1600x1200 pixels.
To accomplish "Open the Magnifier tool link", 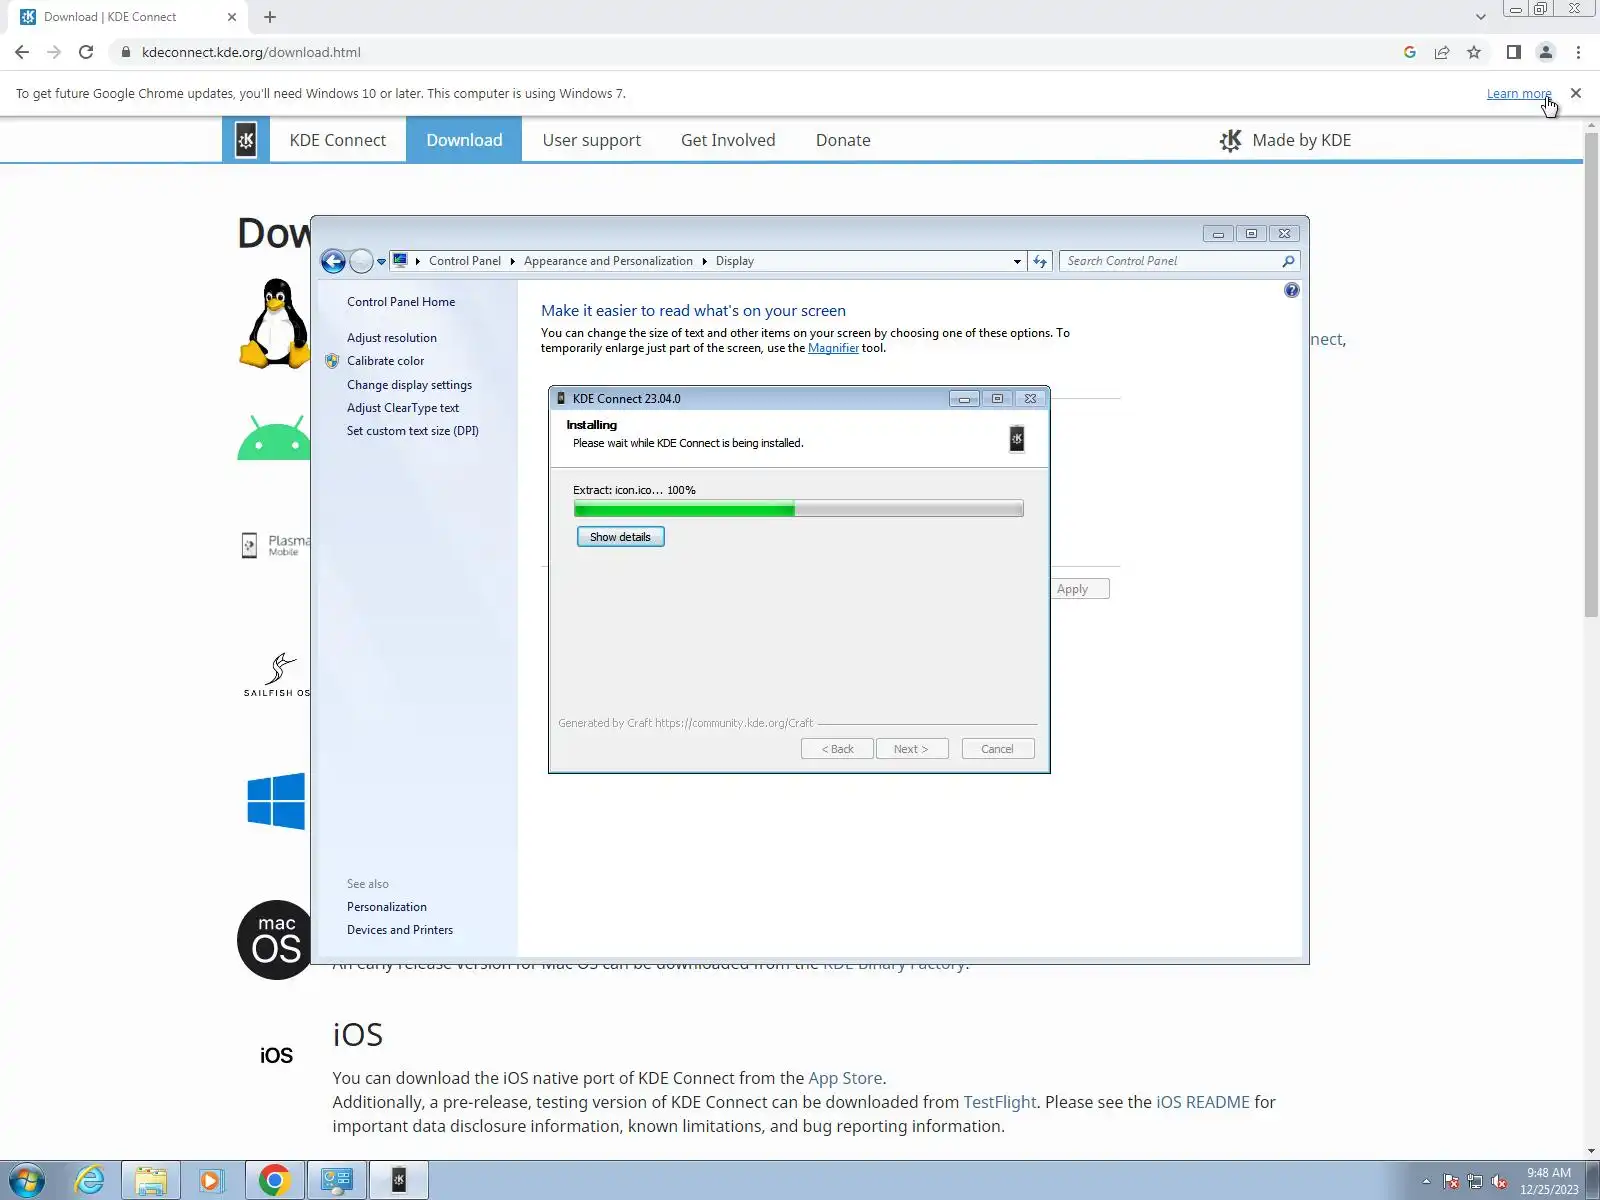I will pos(833,348).
